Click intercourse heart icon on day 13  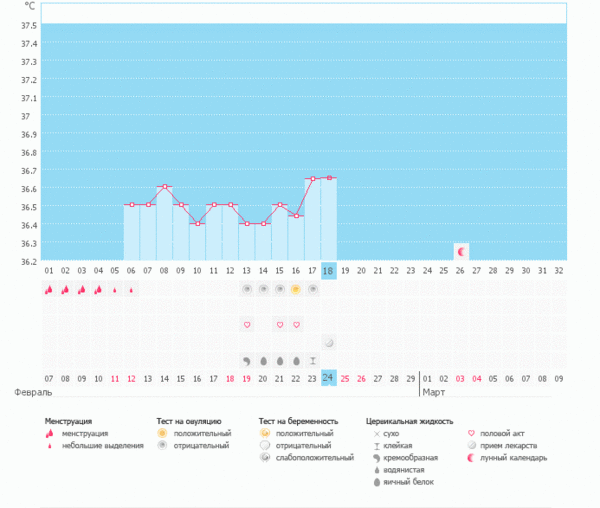(x=247, y=325)
